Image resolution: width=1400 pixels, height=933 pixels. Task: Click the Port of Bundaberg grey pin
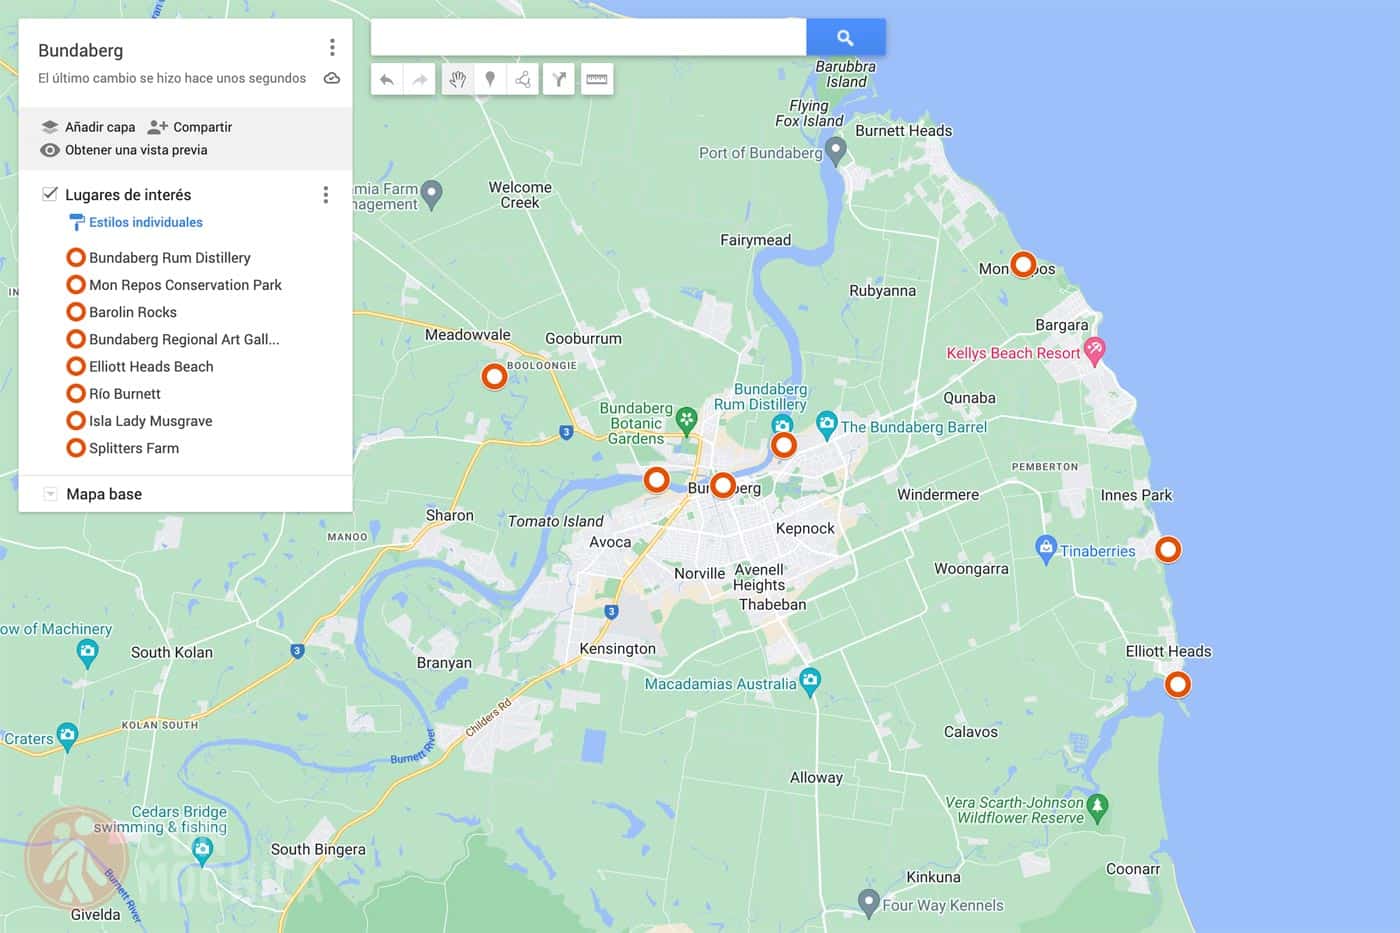836,151
